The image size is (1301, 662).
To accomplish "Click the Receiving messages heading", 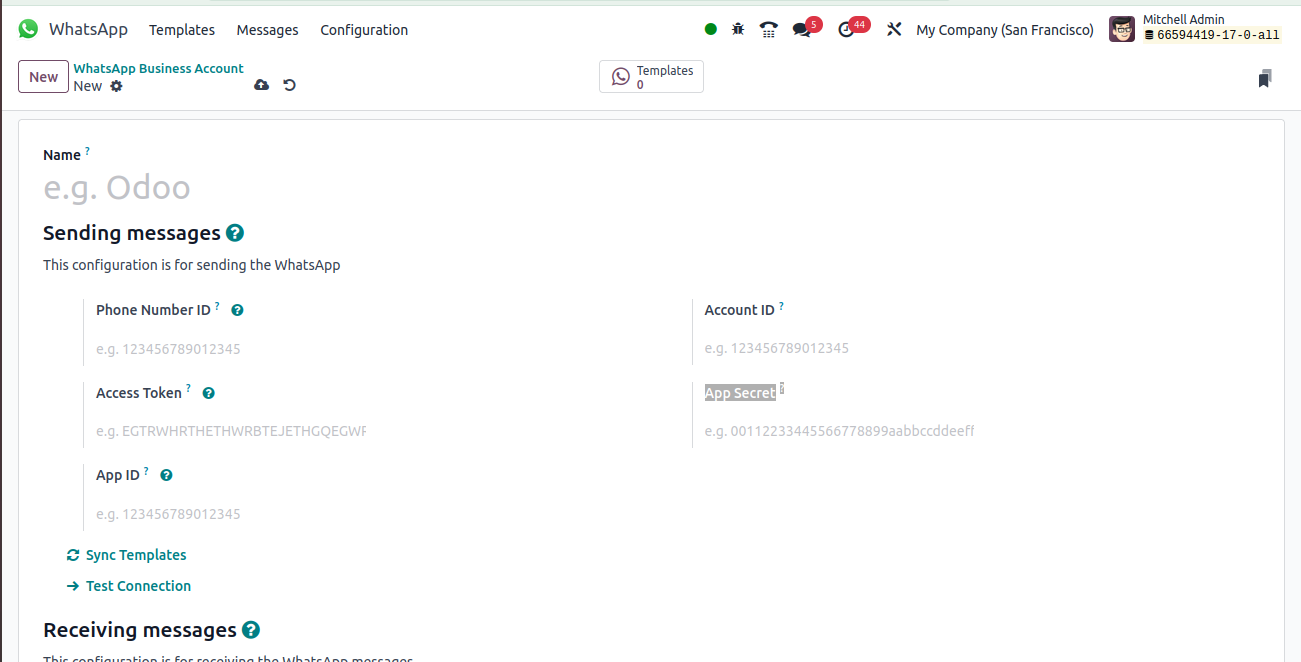I will tap(140, 630).
